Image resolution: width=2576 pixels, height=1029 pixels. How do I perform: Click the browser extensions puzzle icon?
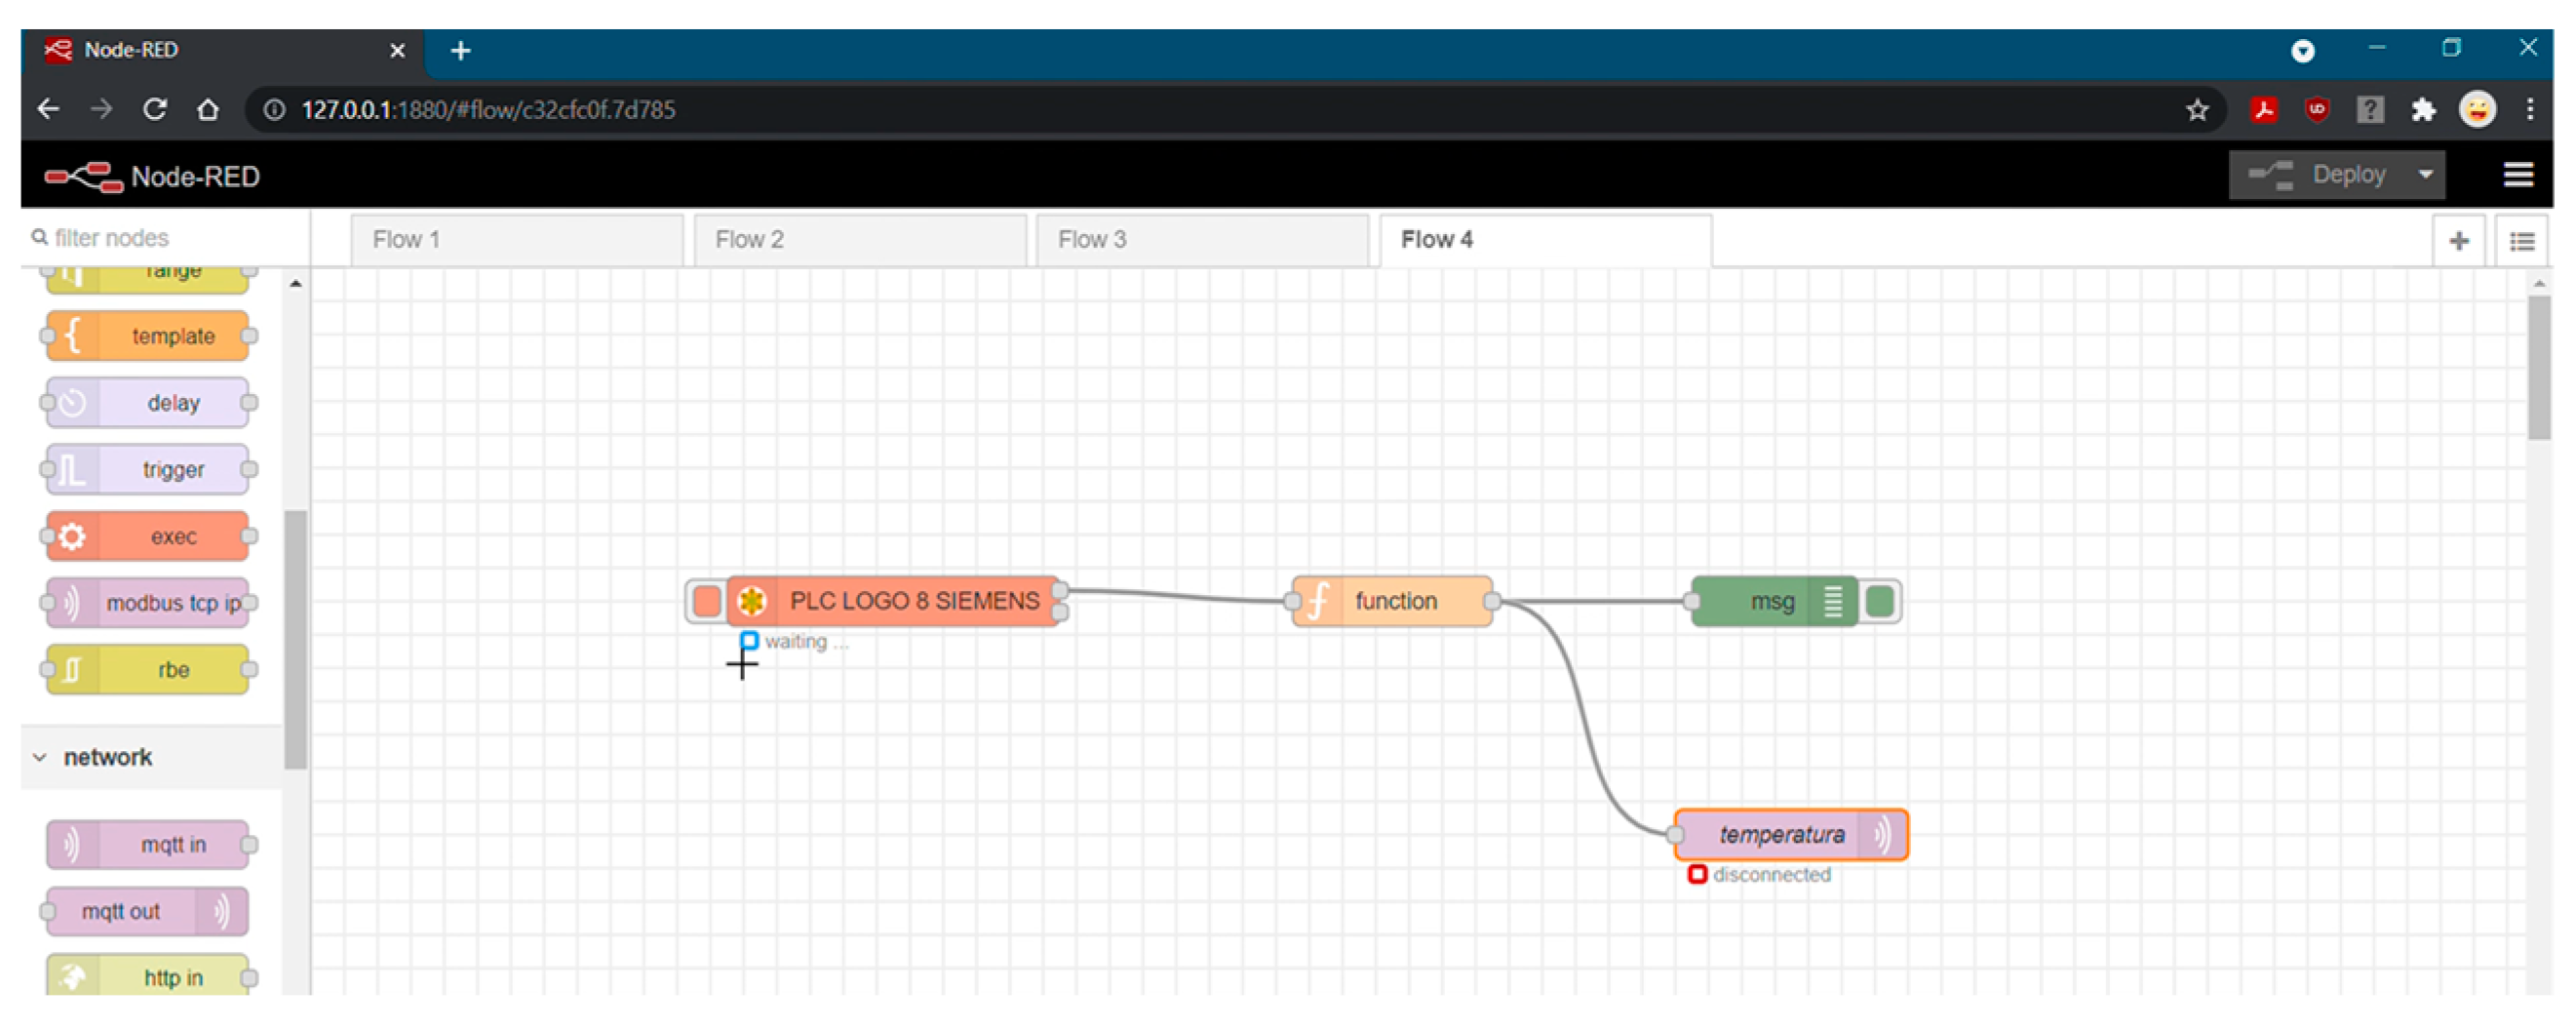pyautogui.click(x=2422, y=110)
